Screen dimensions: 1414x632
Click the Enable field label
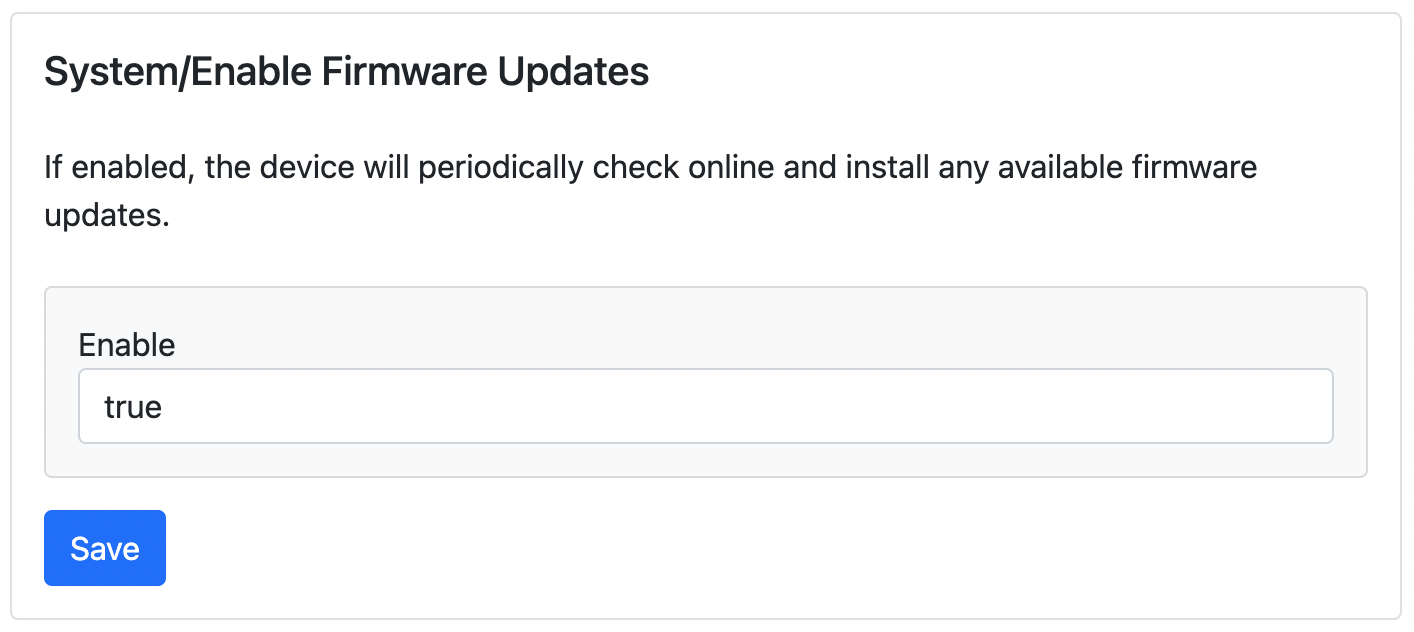(x=127, y=345)
